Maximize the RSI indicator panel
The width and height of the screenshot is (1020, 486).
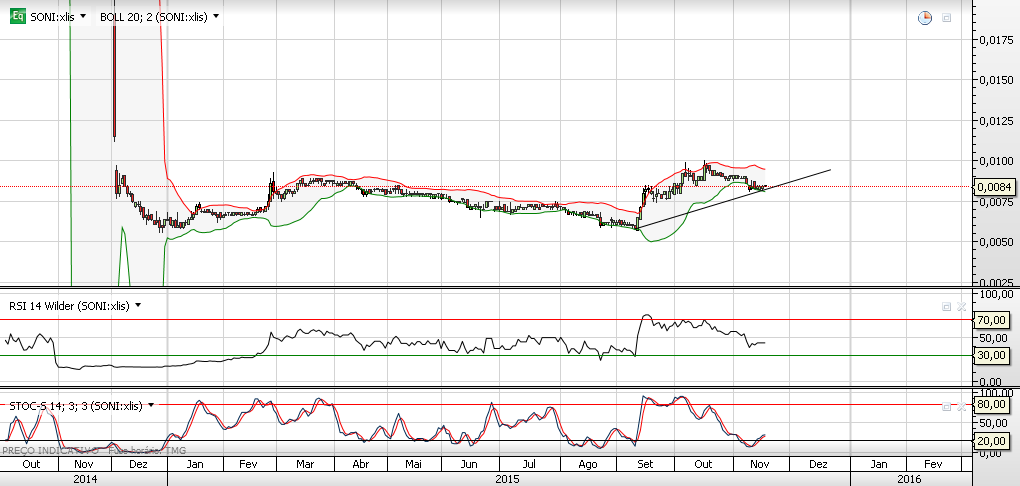946,306
